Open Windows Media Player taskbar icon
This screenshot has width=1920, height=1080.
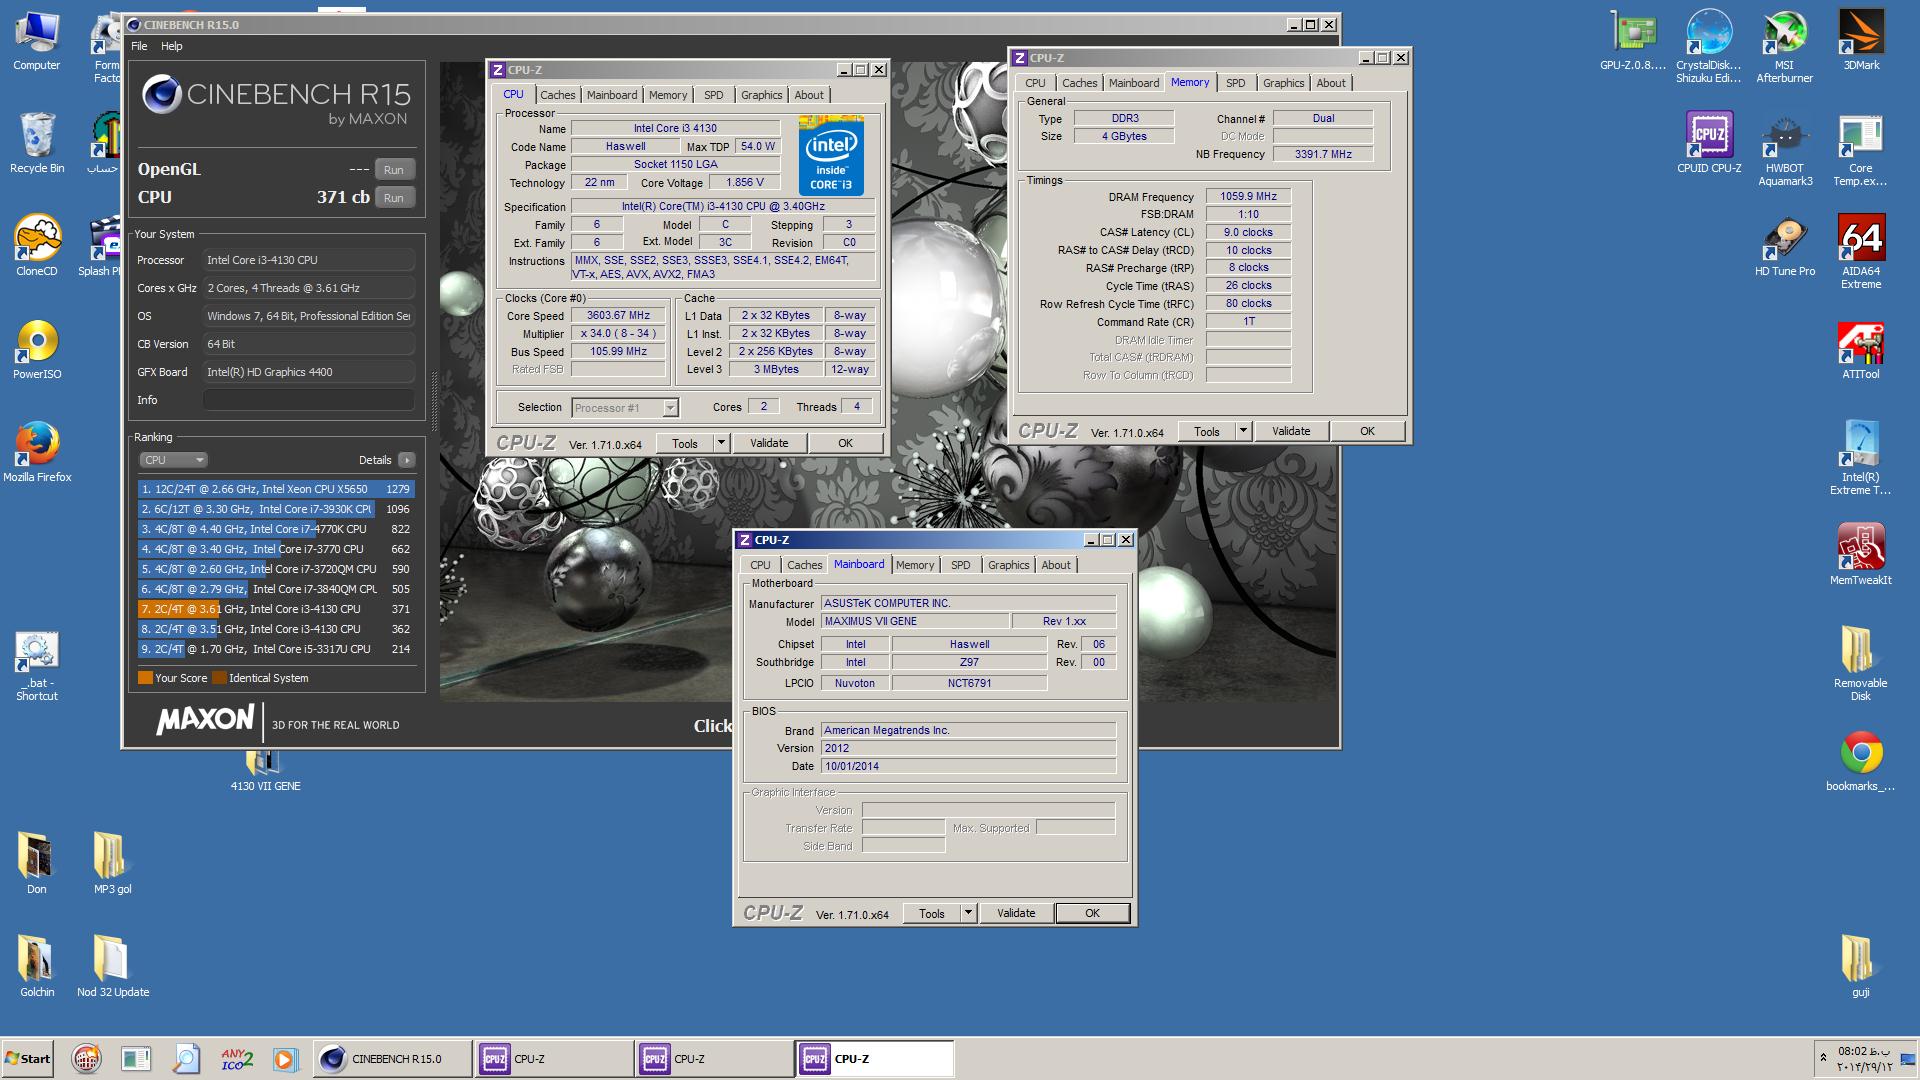(284, 1058)
